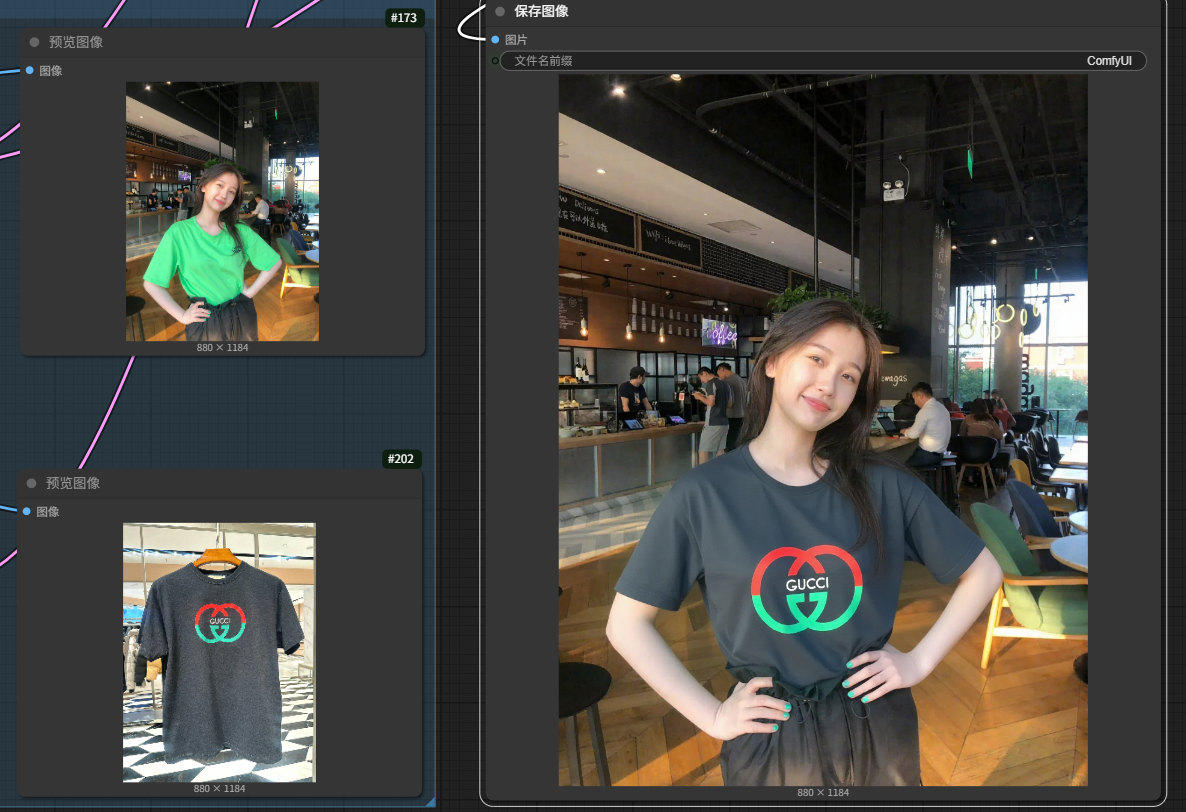Image resolution: width=1186 pixels, height=812 pixels.
Task: Click the small port dot beside 文件名前缀
Action: [495, 61]
